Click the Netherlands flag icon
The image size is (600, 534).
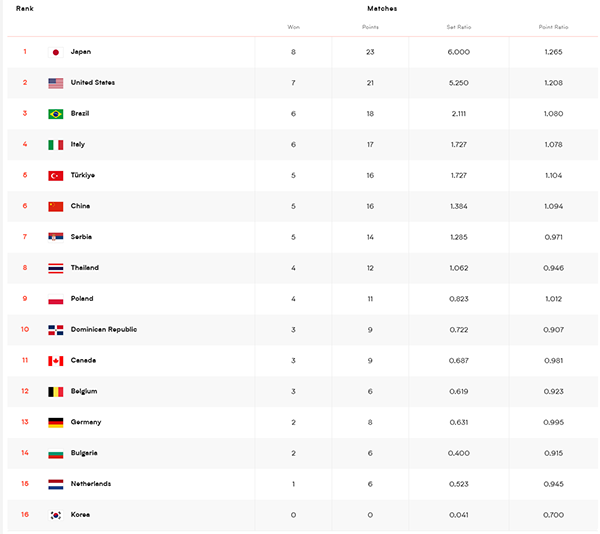coord(55,484)
